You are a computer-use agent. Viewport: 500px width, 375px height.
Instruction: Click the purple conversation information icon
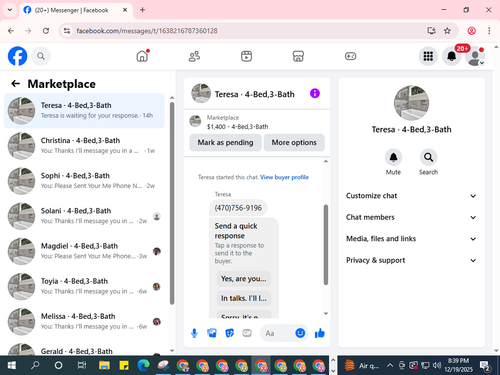(315, 93)
